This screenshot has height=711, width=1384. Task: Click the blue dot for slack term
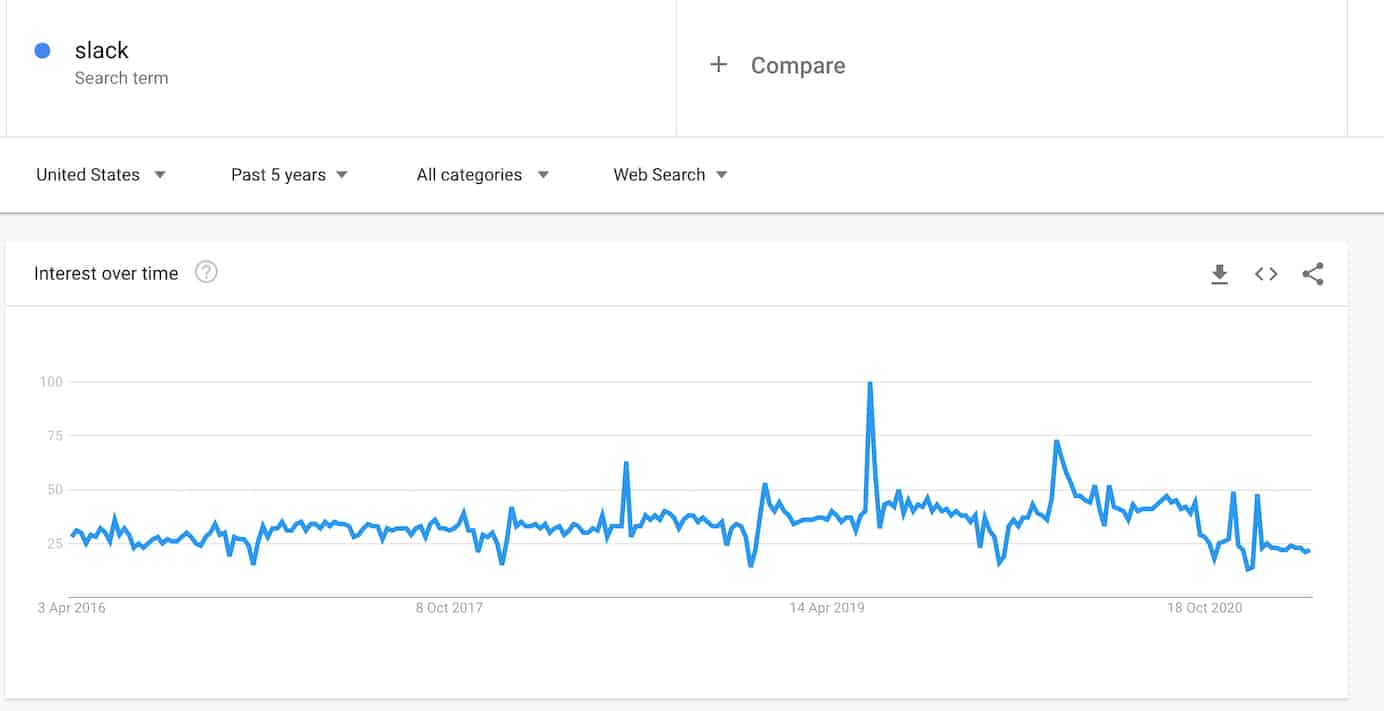tap(42, 50)
